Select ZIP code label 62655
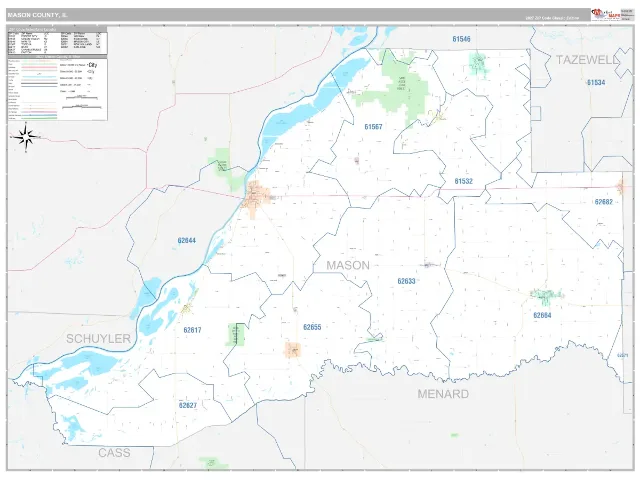 [312, 327]
